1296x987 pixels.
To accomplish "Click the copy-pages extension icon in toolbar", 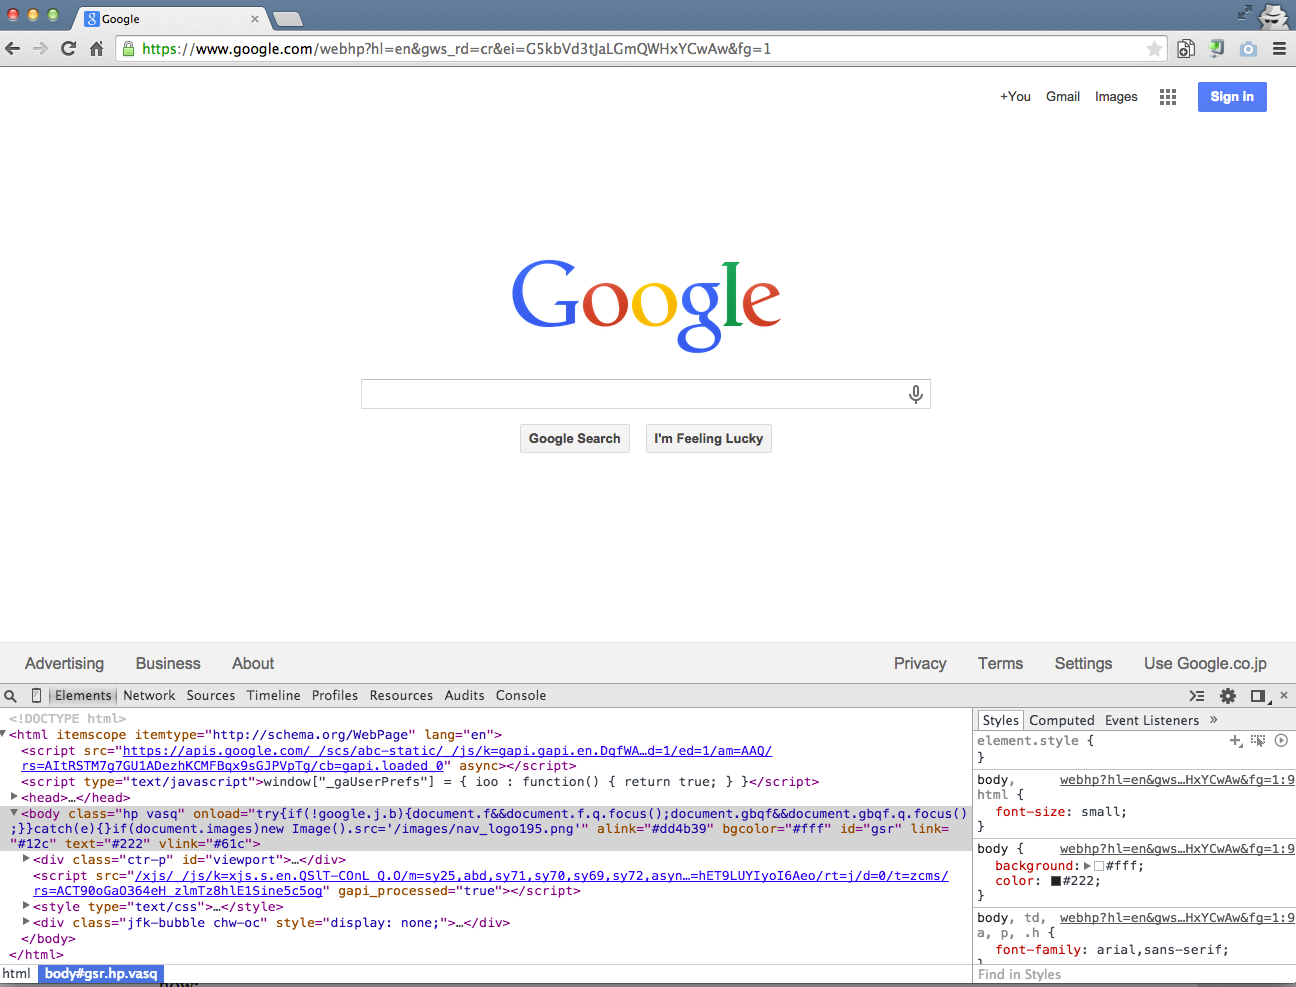I will pyautogui.click(x=1186, y=48).
